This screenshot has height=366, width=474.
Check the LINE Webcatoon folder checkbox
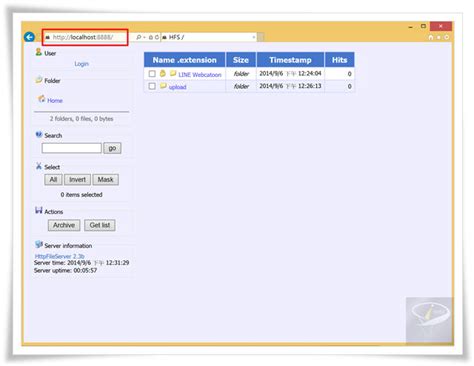152,74
